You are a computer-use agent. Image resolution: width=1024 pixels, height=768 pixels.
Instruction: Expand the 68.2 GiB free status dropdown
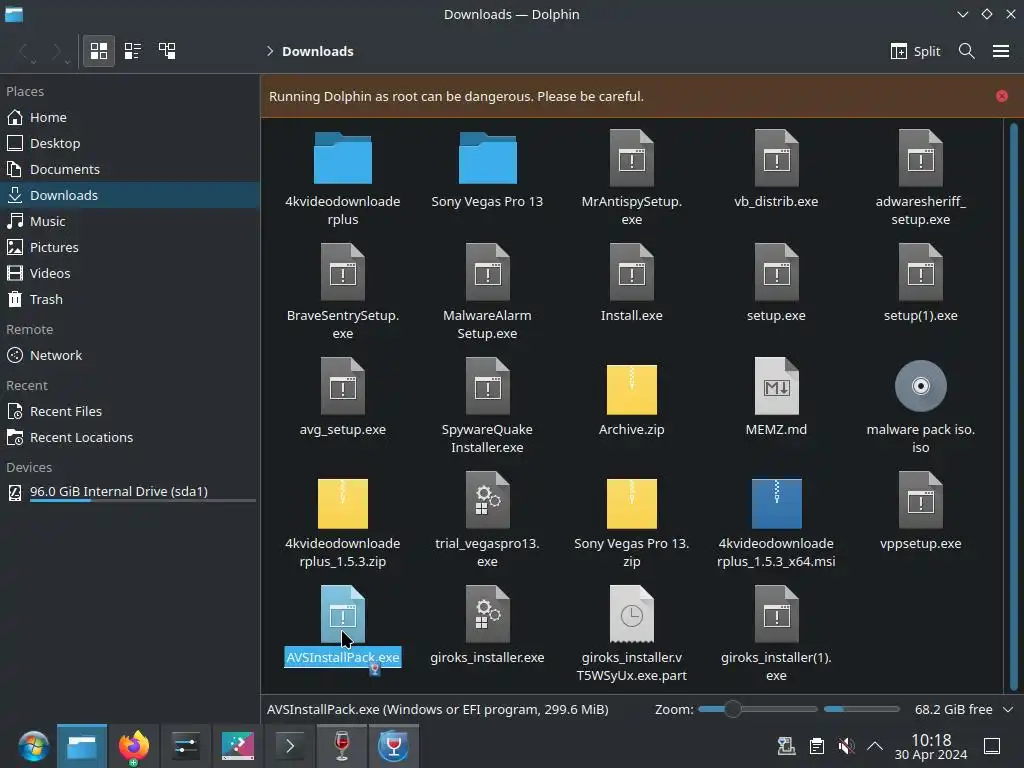tap(1008, 709)
